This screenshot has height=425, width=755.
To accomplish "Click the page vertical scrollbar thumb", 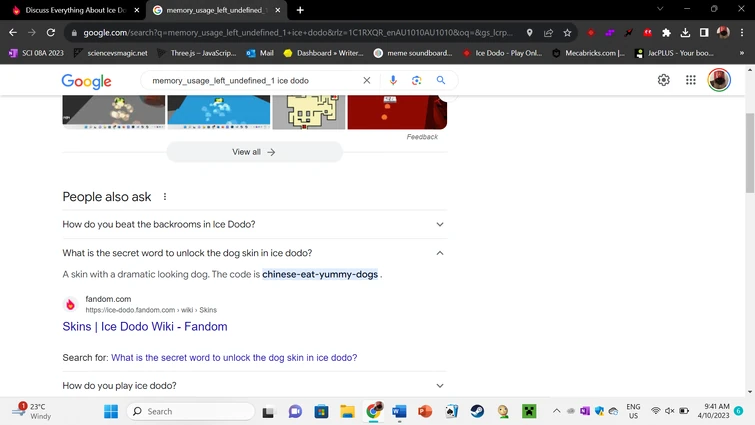I will (750, 153).
